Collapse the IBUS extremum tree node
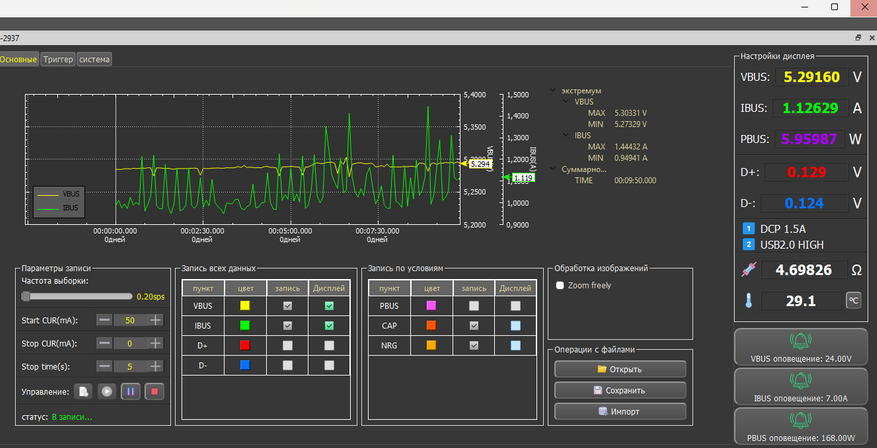 567,135
